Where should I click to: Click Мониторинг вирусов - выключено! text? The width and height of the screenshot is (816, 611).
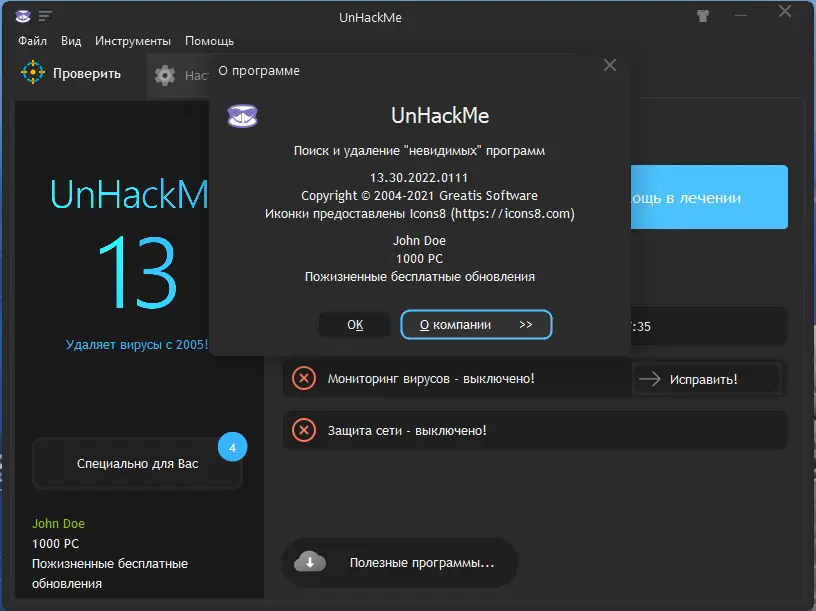coord(431,379)
